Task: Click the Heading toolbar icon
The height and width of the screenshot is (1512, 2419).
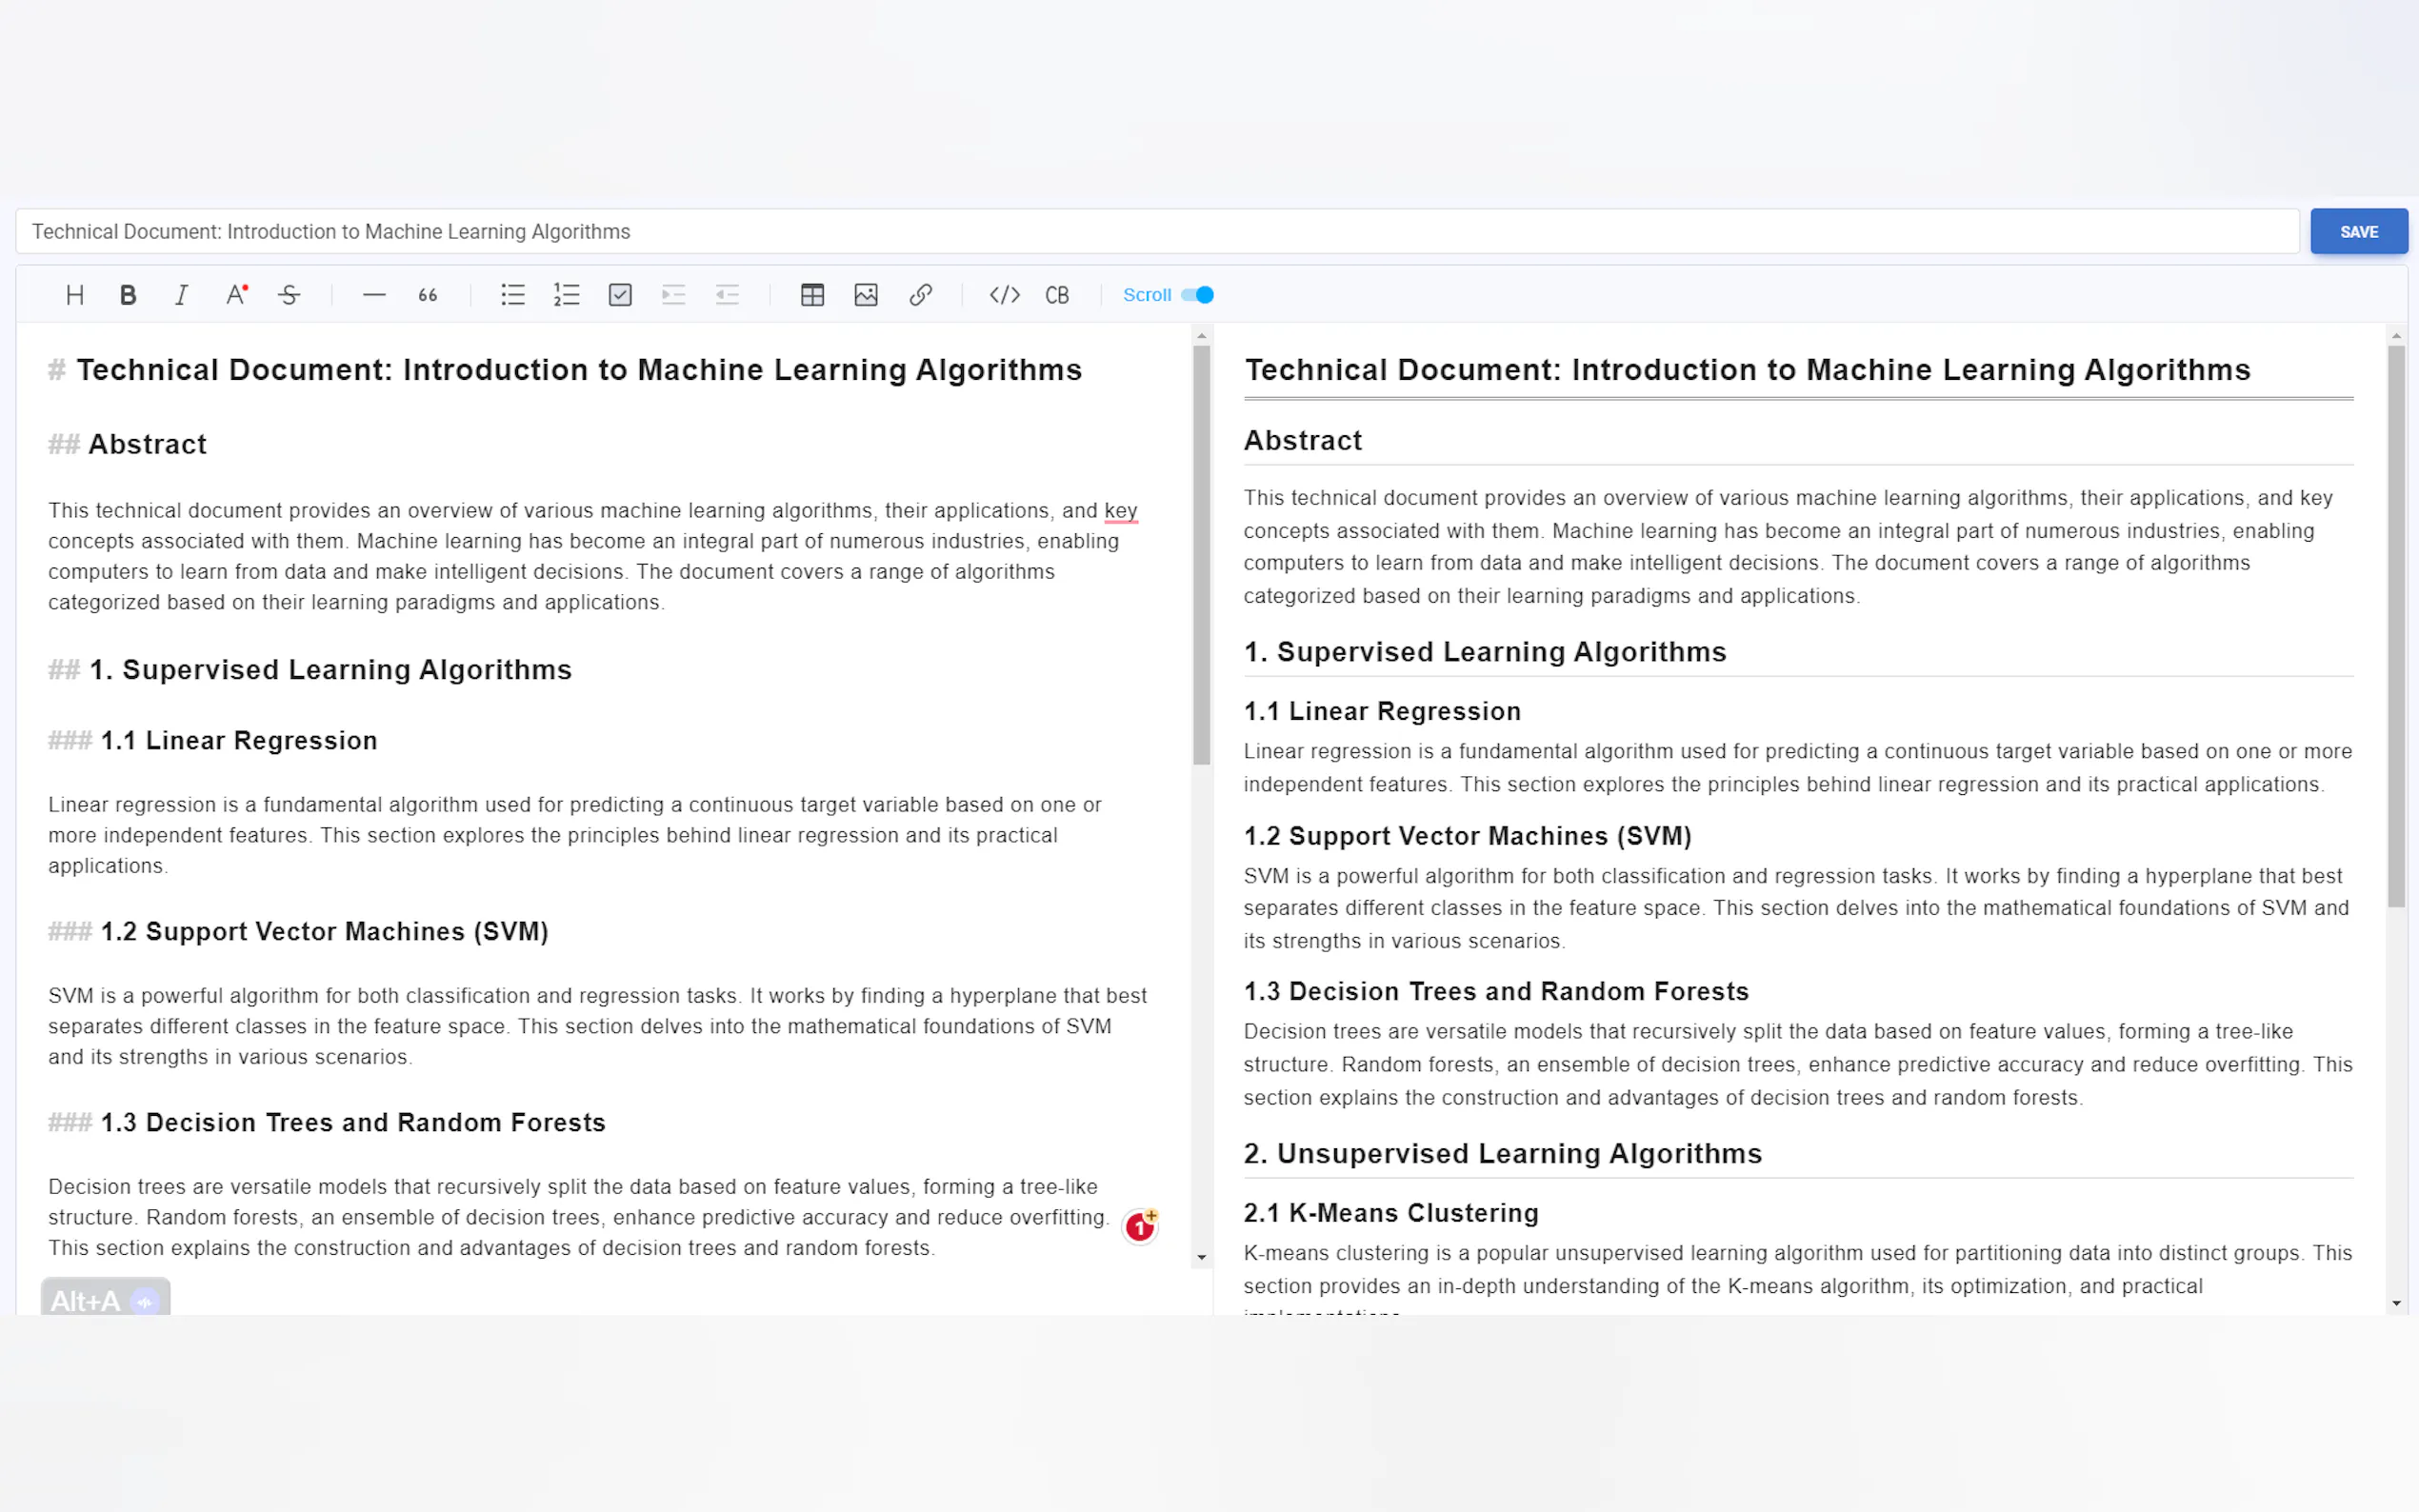Action: coord(74,295)
